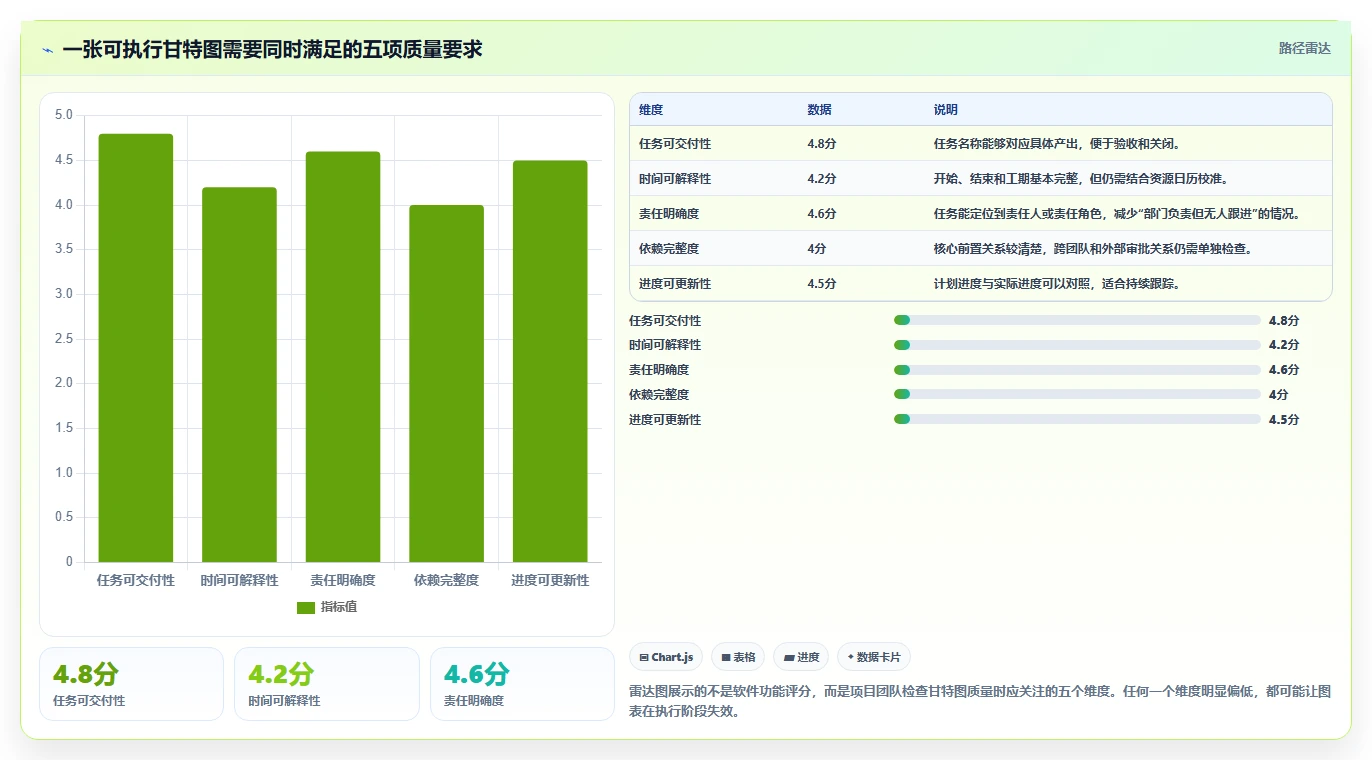Image resolution: width=1372 pixels, height=760 pixels.
Task: Open the 4.6分 责任明确度 stat card
Action: 522,684
